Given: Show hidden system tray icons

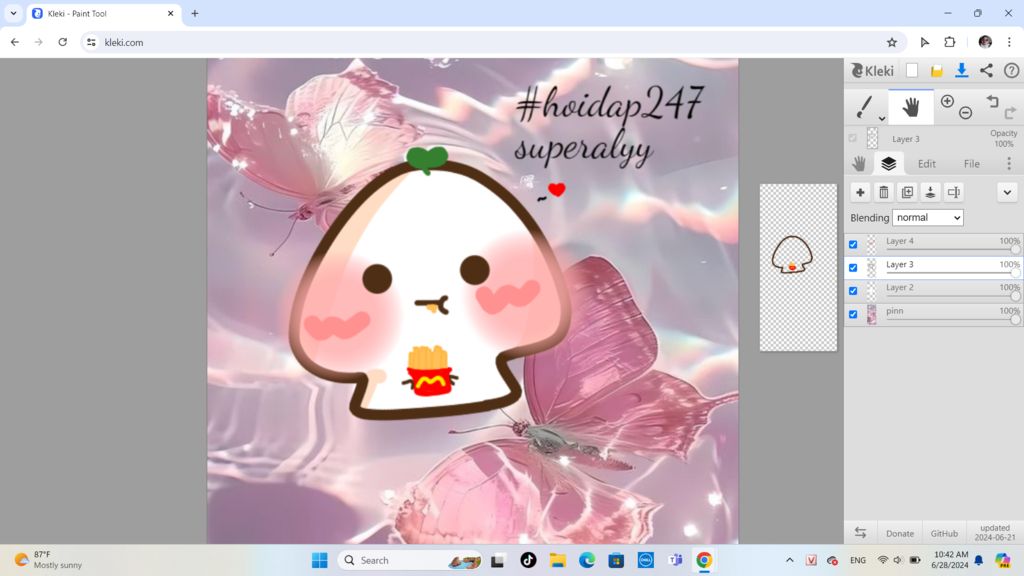Looking at the screenshot, I should (x=790, y=560).
